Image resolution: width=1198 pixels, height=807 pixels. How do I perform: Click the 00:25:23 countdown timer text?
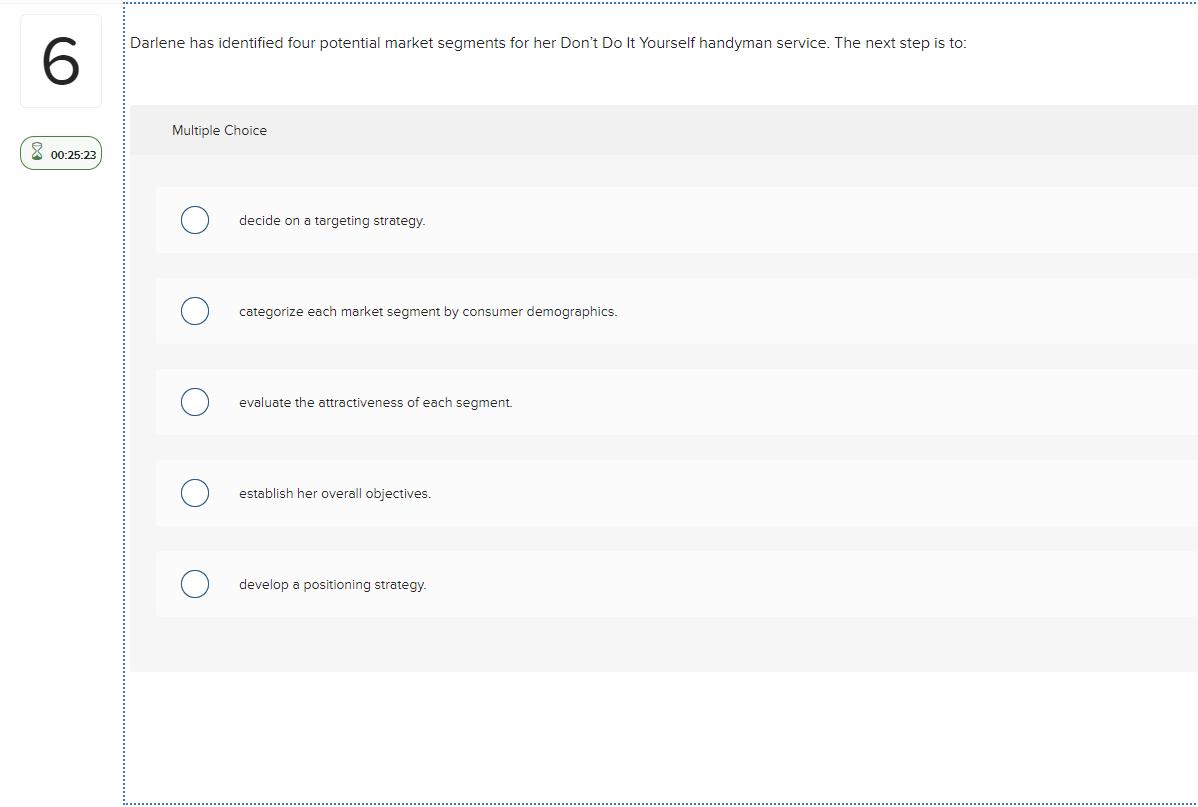coord(73,155)
